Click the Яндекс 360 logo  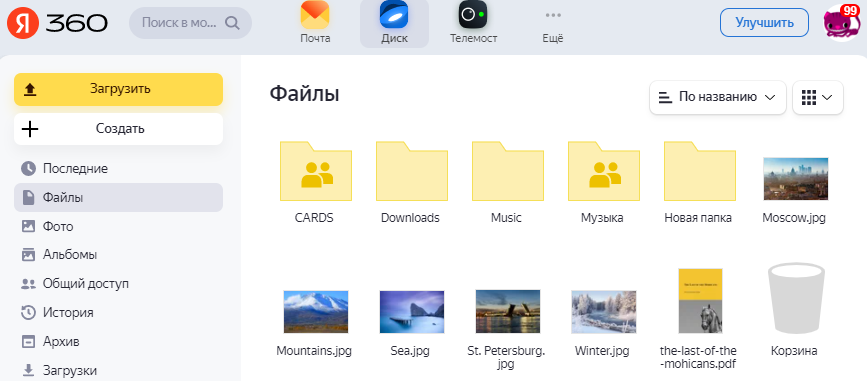[x=57, y=23]
